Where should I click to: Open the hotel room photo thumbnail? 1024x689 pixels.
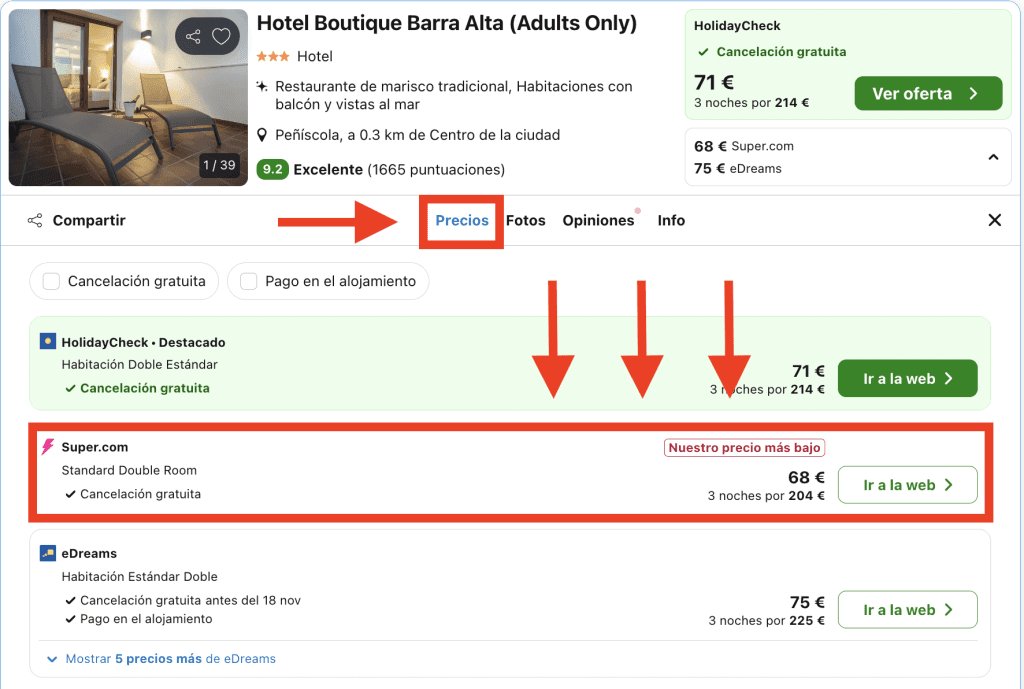[x=100, y=95]
